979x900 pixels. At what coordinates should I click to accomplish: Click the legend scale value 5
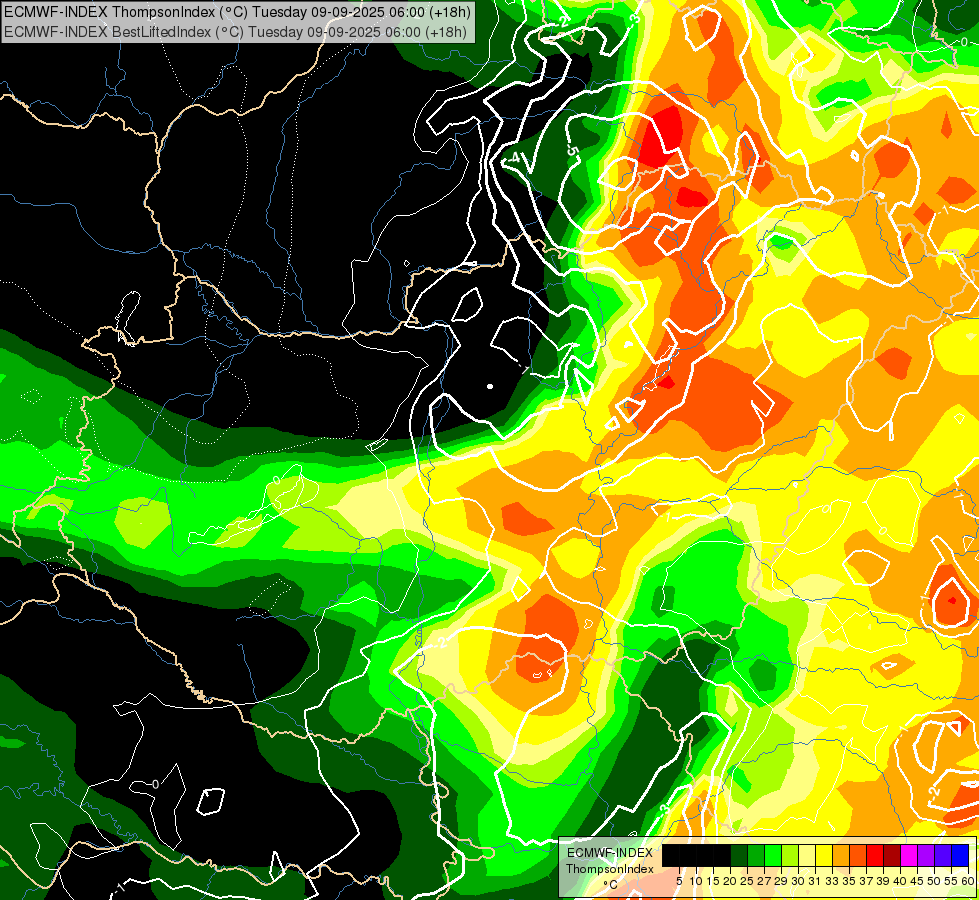pos(679,881)
